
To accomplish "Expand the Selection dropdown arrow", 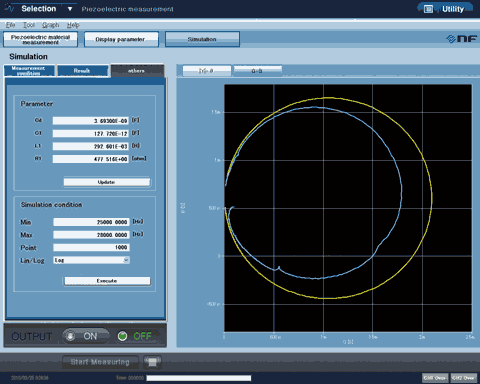I will [70, 9].
